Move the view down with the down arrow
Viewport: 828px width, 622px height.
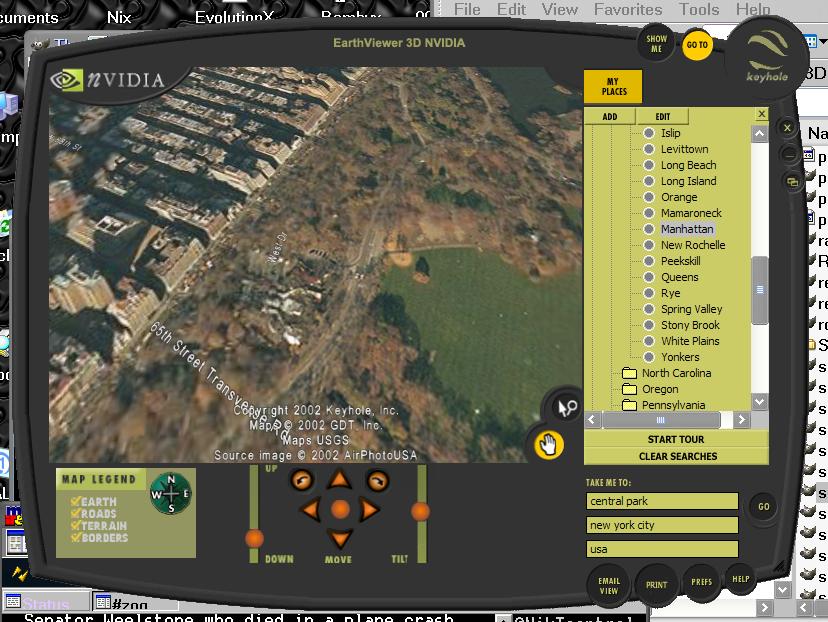coord(340,539)
